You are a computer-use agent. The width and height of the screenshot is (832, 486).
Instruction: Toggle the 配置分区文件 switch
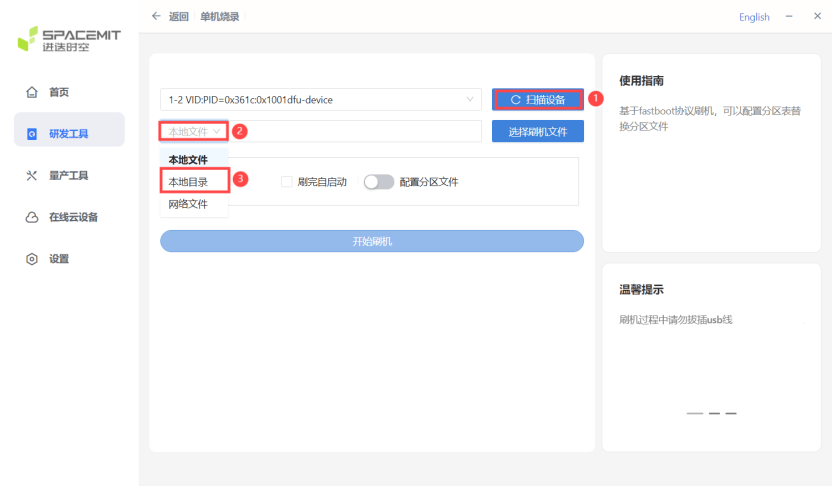click(378, 182)
